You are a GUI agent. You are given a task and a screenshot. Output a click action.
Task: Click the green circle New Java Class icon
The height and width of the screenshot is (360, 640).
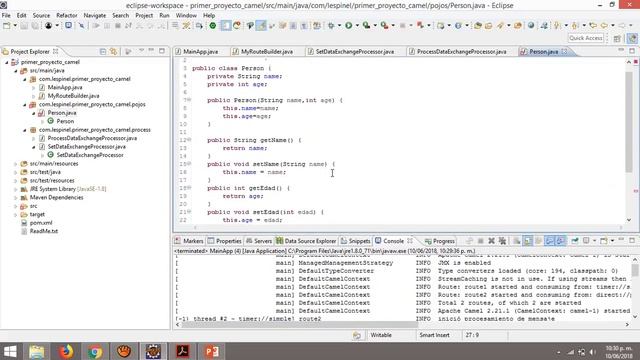tap(213, 26)
